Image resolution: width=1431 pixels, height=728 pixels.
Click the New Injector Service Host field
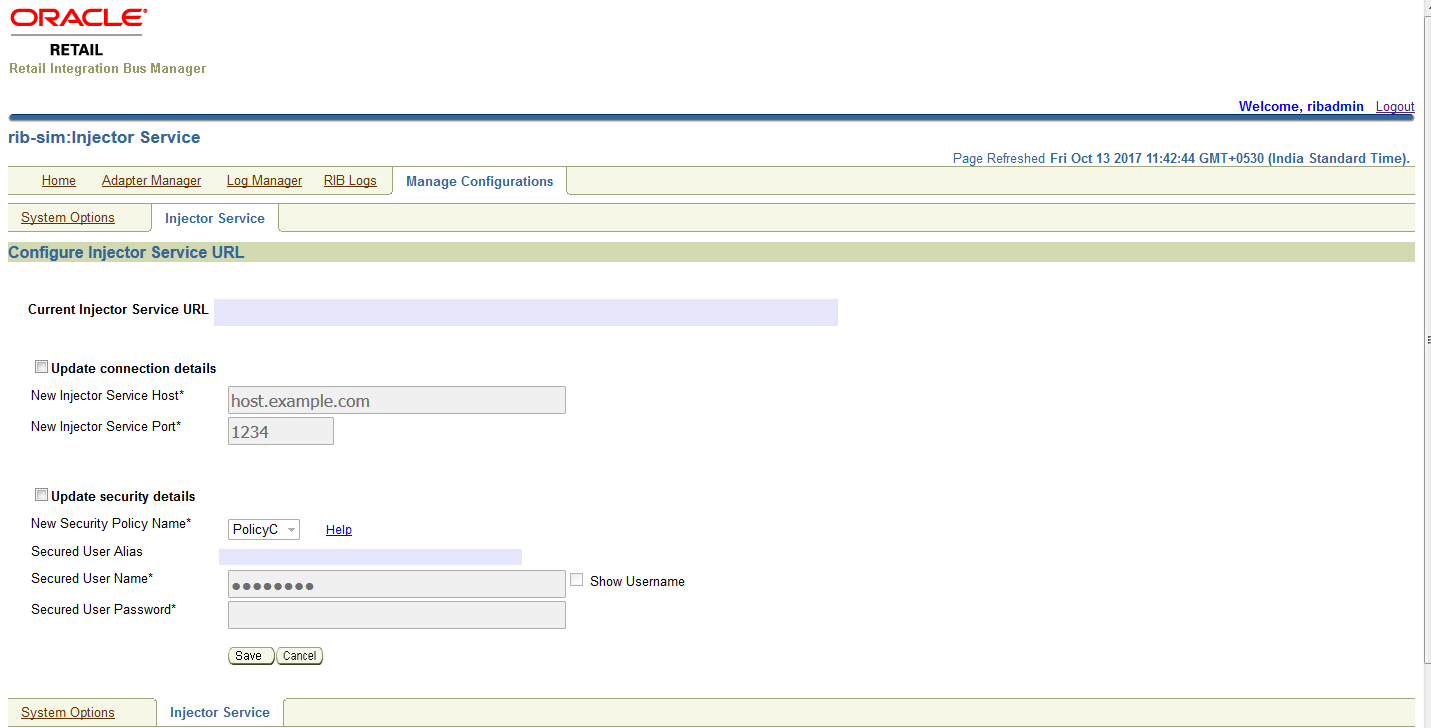coord(397,401)
